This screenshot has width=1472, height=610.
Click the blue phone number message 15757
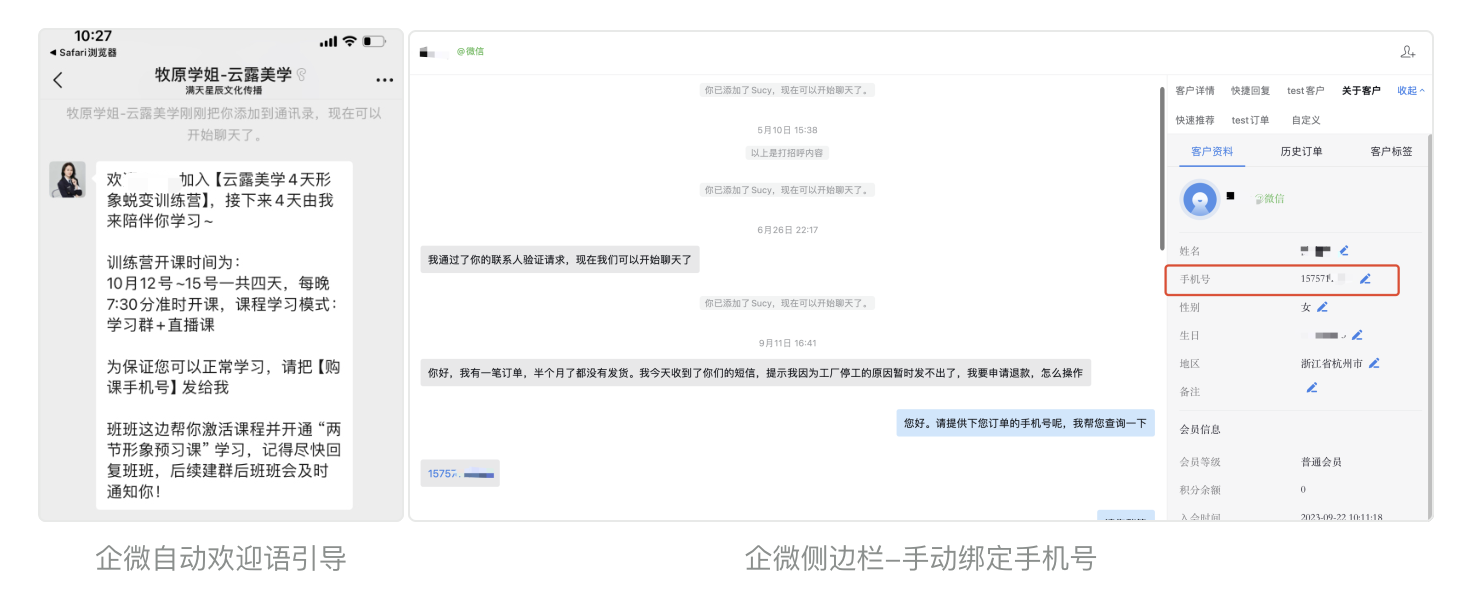point(460,474)
